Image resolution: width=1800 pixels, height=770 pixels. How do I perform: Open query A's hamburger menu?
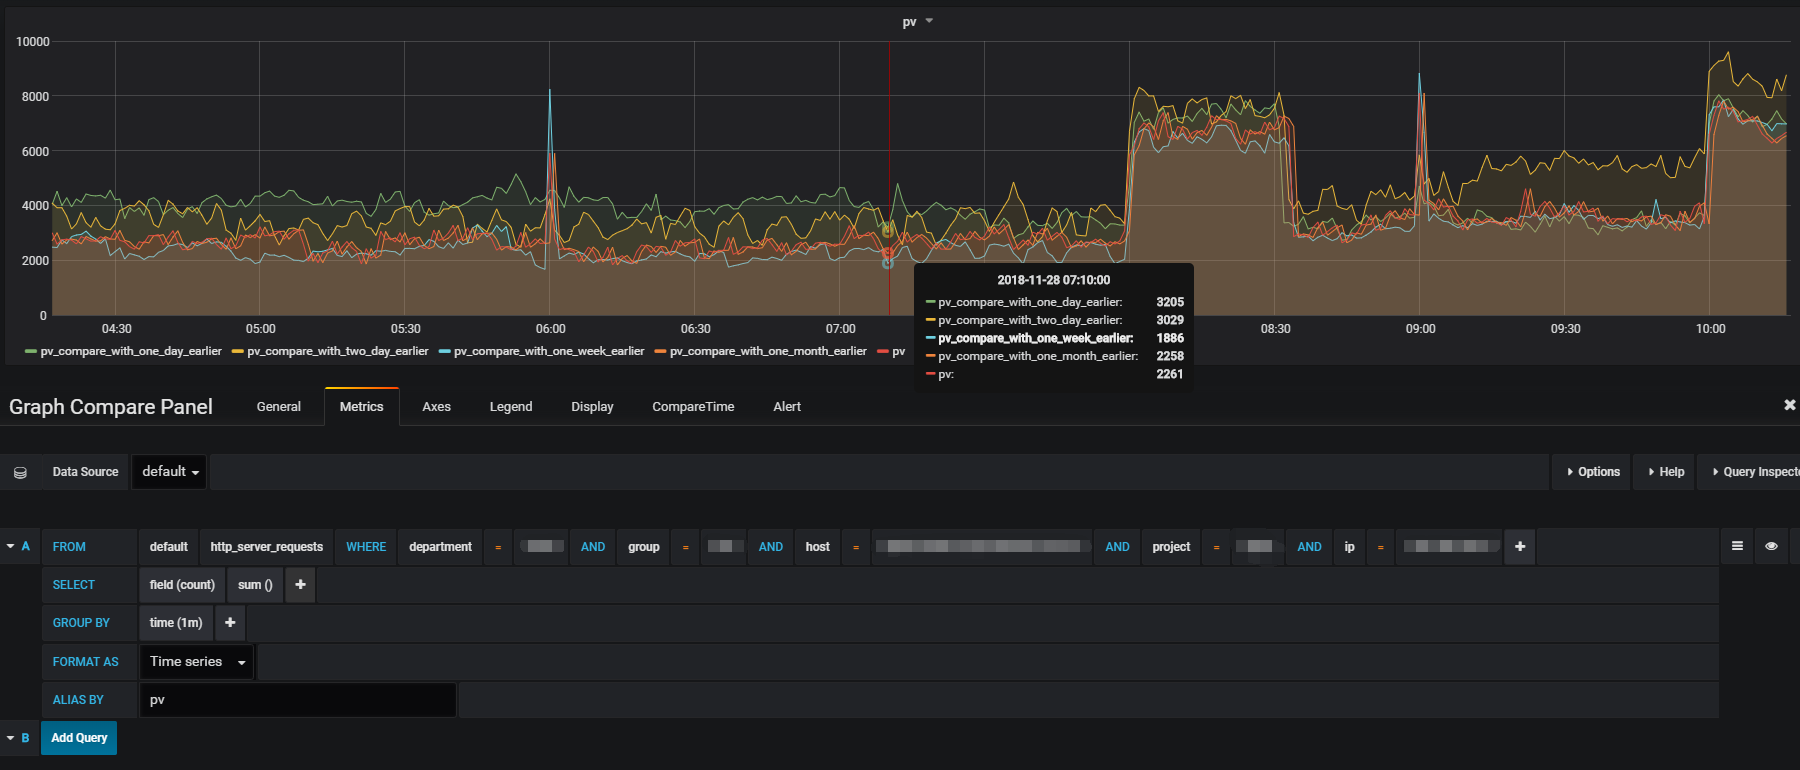pos(1737,546)
